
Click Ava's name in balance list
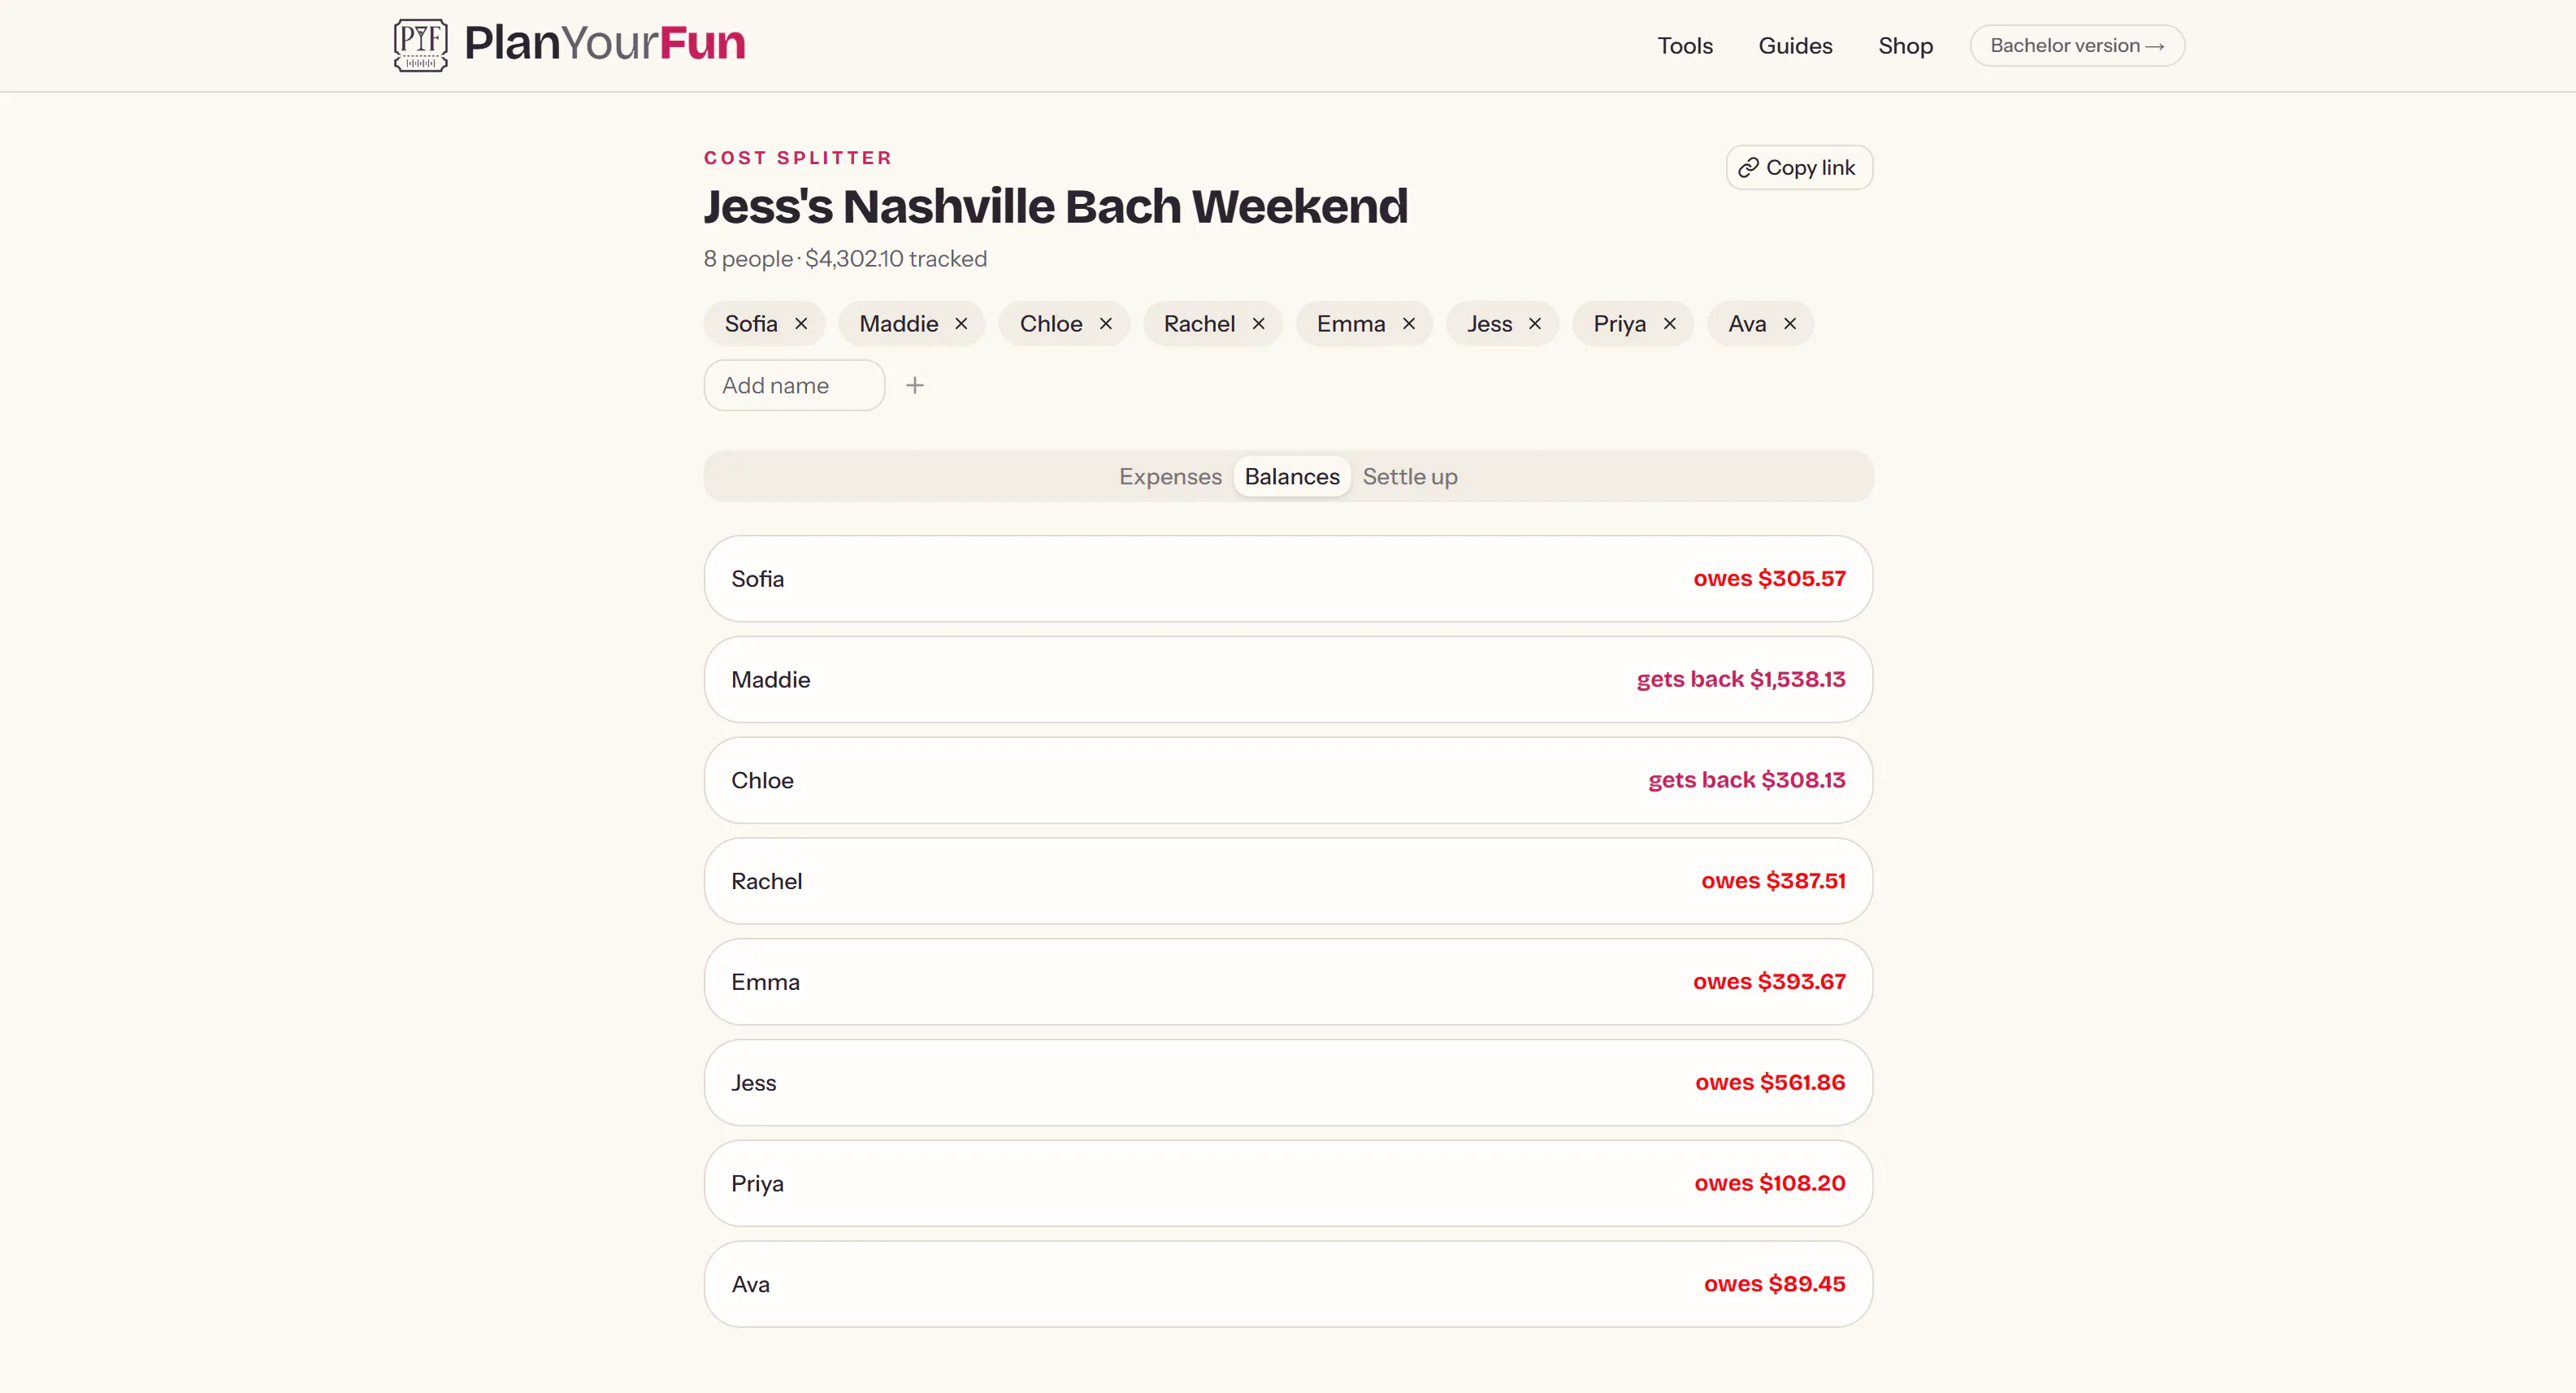pyautogui.click(x=750, y=1285)
